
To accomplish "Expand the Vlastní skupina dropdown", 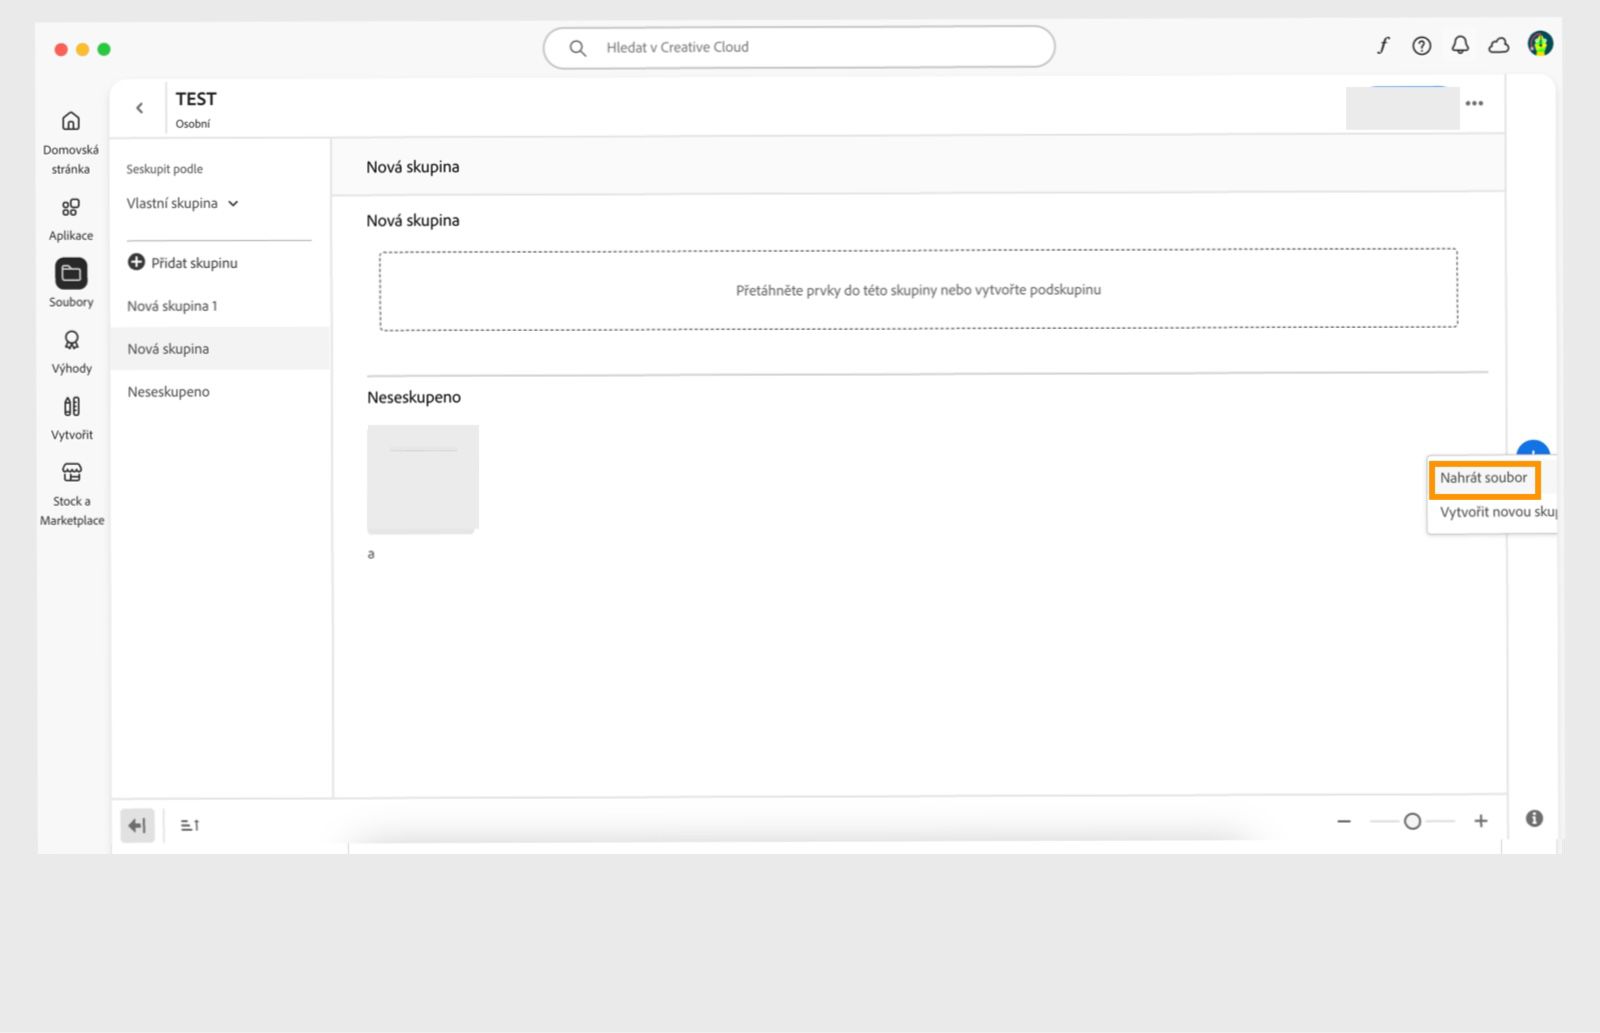I will click(183, 203).
